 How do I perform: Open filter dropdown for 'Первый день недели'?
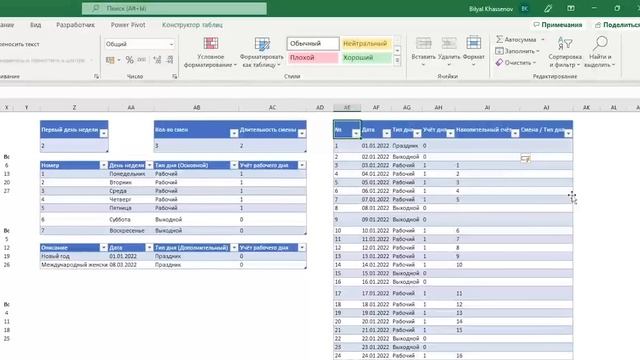click(104, 133)
